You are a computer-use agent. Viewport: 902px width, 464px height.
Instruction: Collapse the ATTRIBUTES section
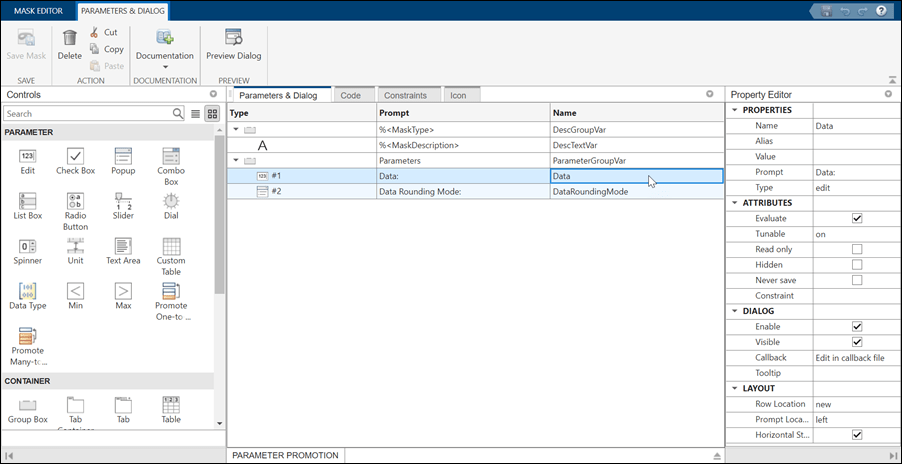tap(736, 203)
